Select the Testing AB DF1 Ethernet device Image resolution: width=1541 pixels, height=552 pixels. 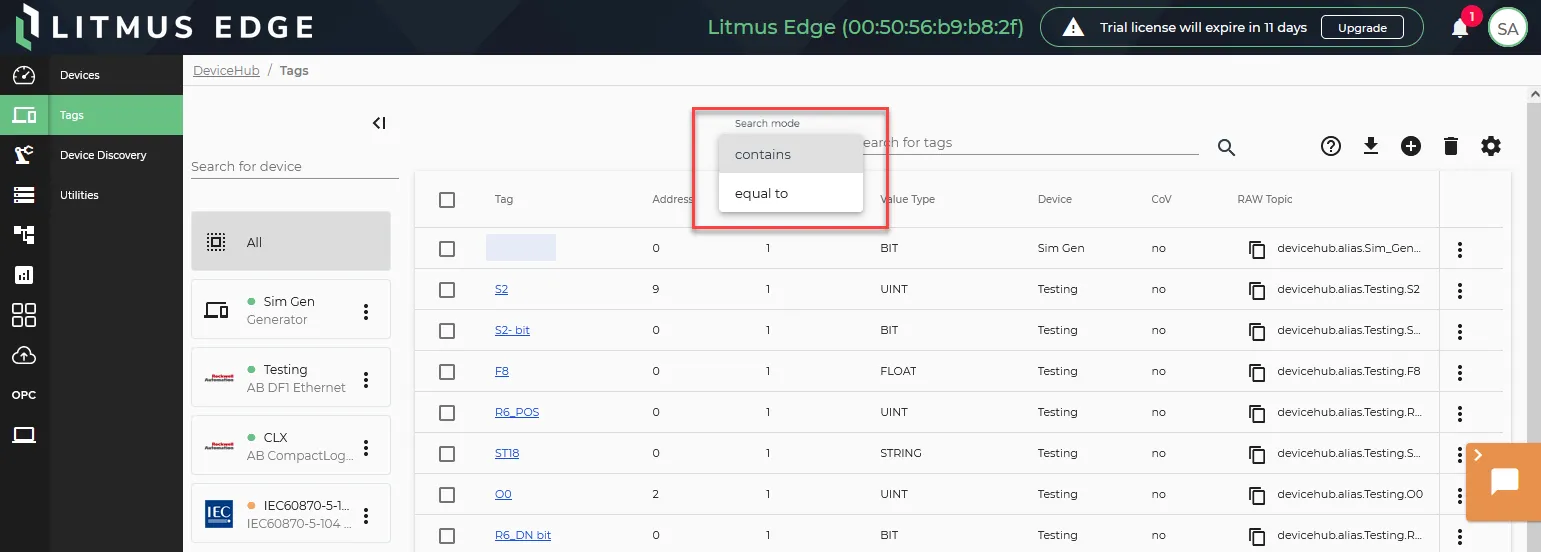[x=291, y=377]
